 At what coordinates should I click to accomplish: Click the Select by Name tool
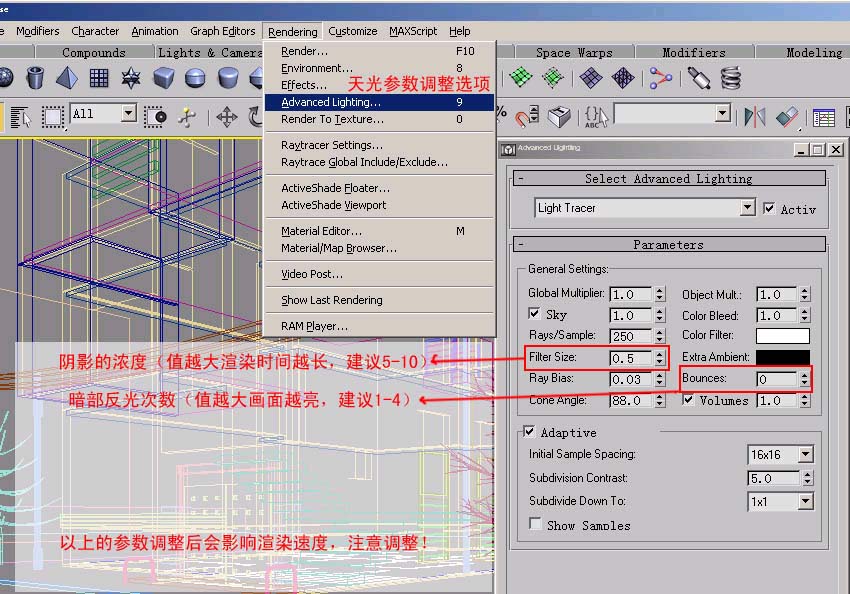click(20, 117)
